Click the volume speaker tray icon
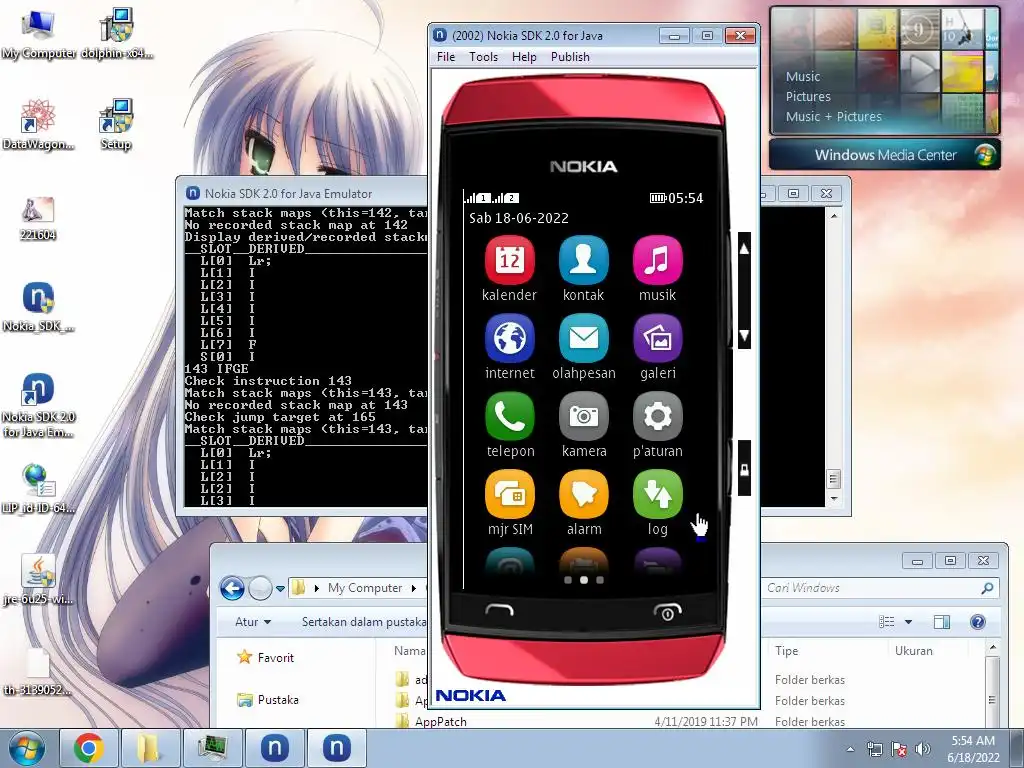Viewport: 1024px width, 768px height. (922, 749)
